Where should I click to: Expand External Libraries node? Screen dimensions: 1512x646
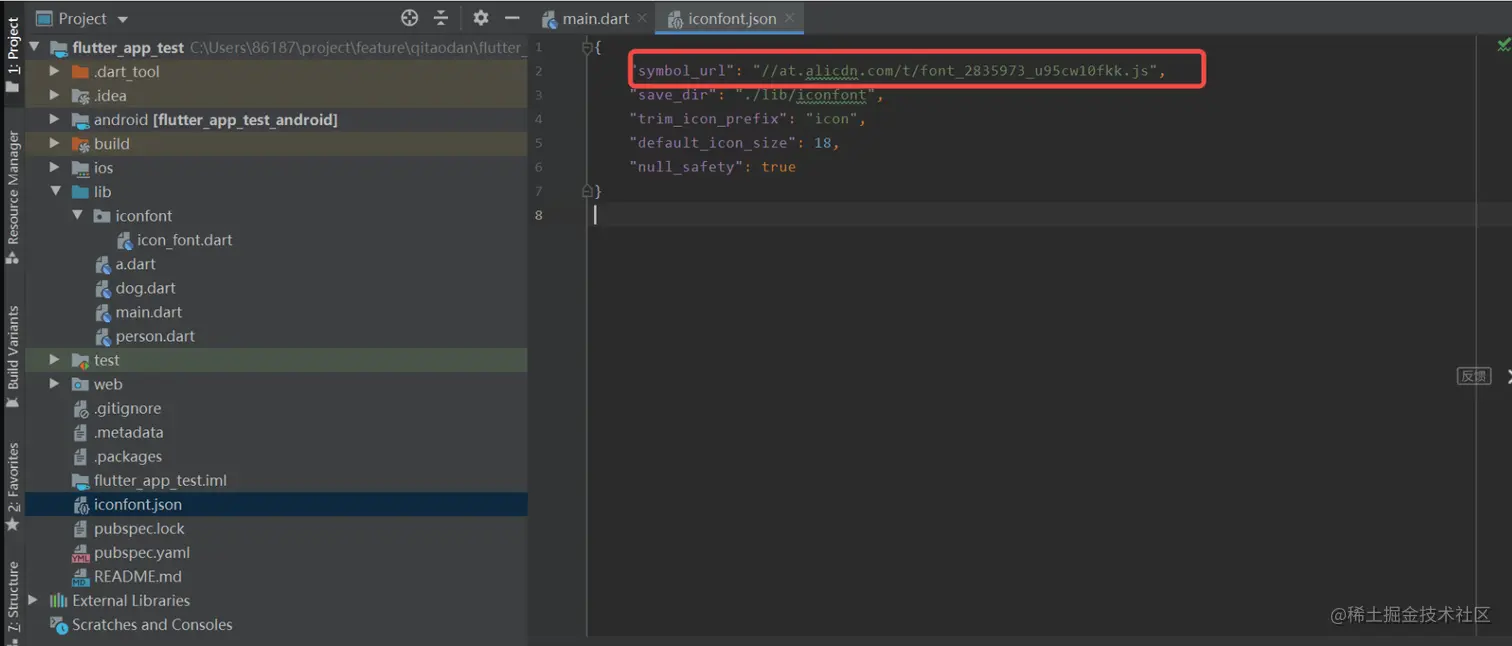click(x=33, y=600)
